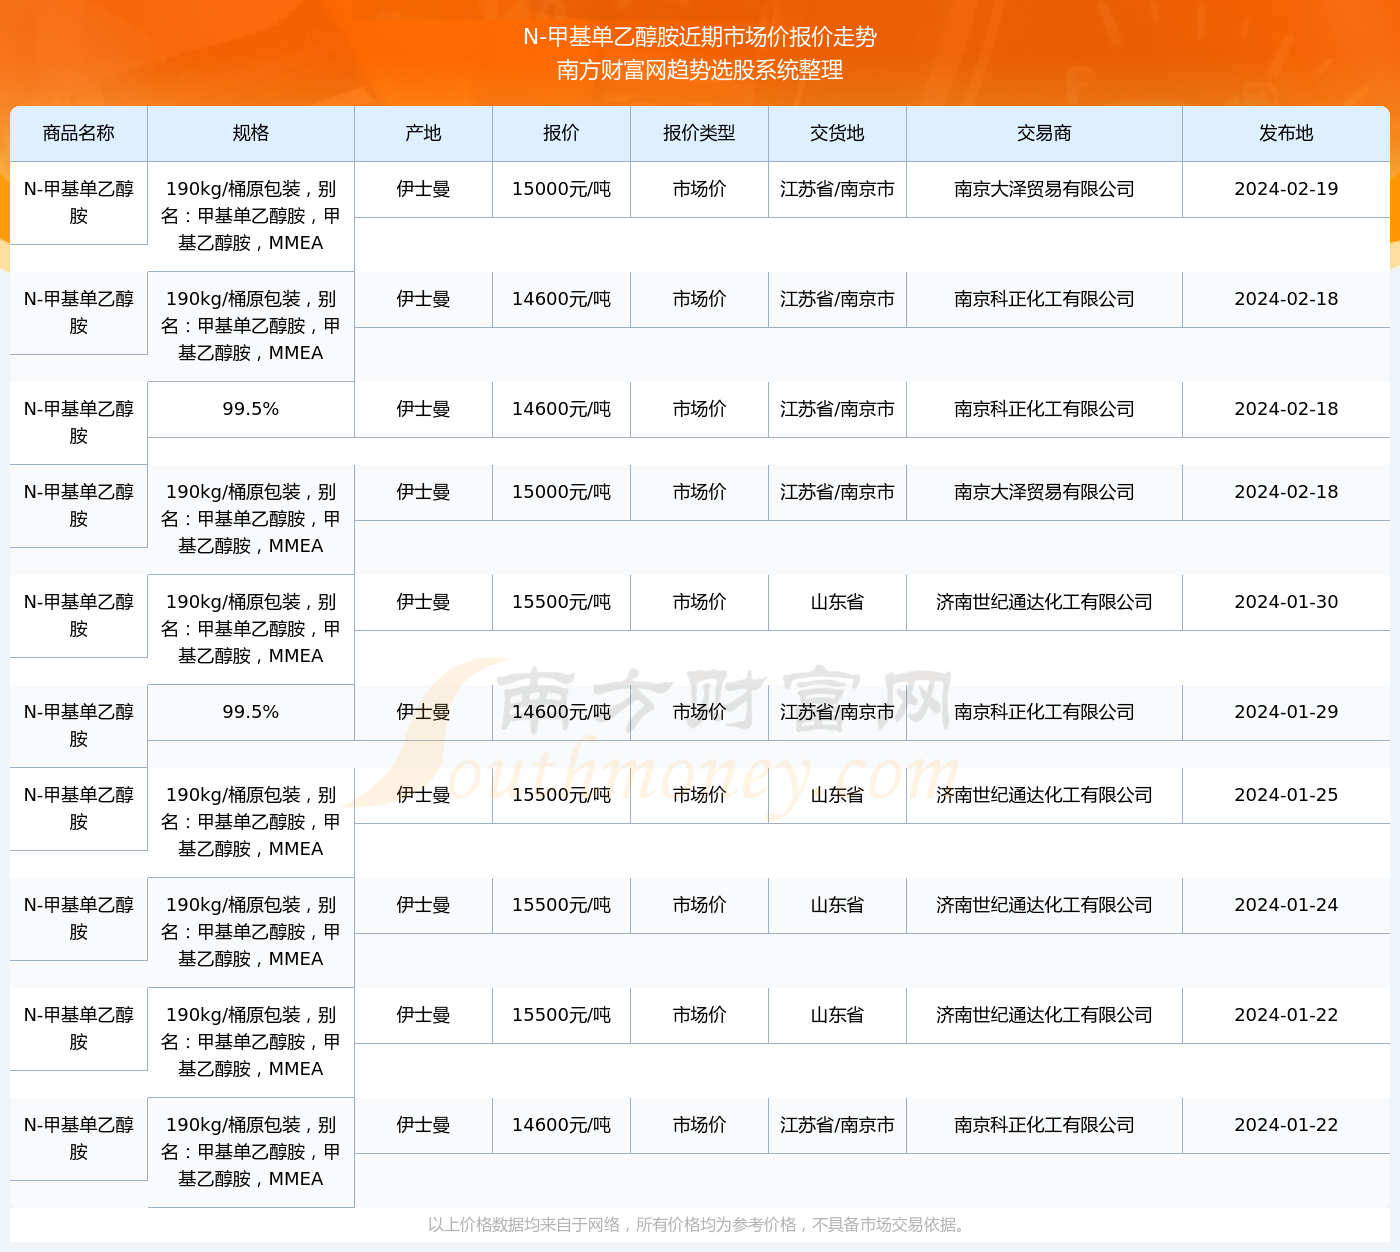Select 14600元/吨 price in the 2024-01-29 row

coord(561,712)
